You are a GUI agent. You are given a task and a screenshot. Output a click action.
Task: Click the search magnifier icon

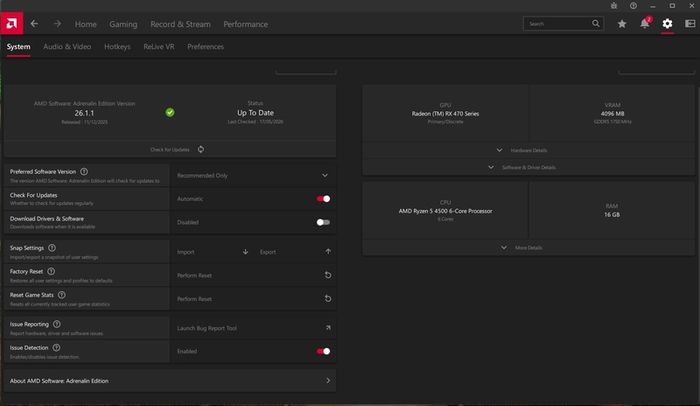coord(596,23)
